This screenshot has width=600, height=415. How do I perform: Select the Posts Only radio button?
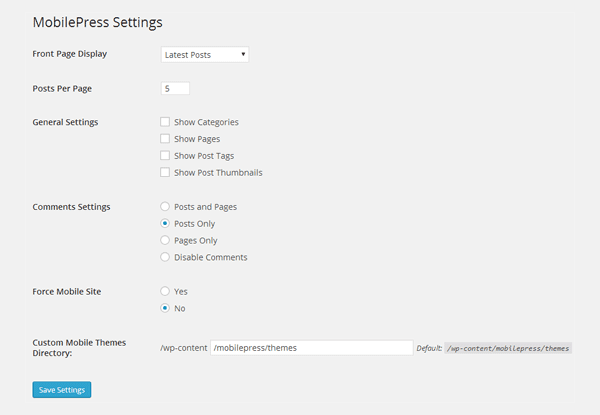tap(165, 223)
